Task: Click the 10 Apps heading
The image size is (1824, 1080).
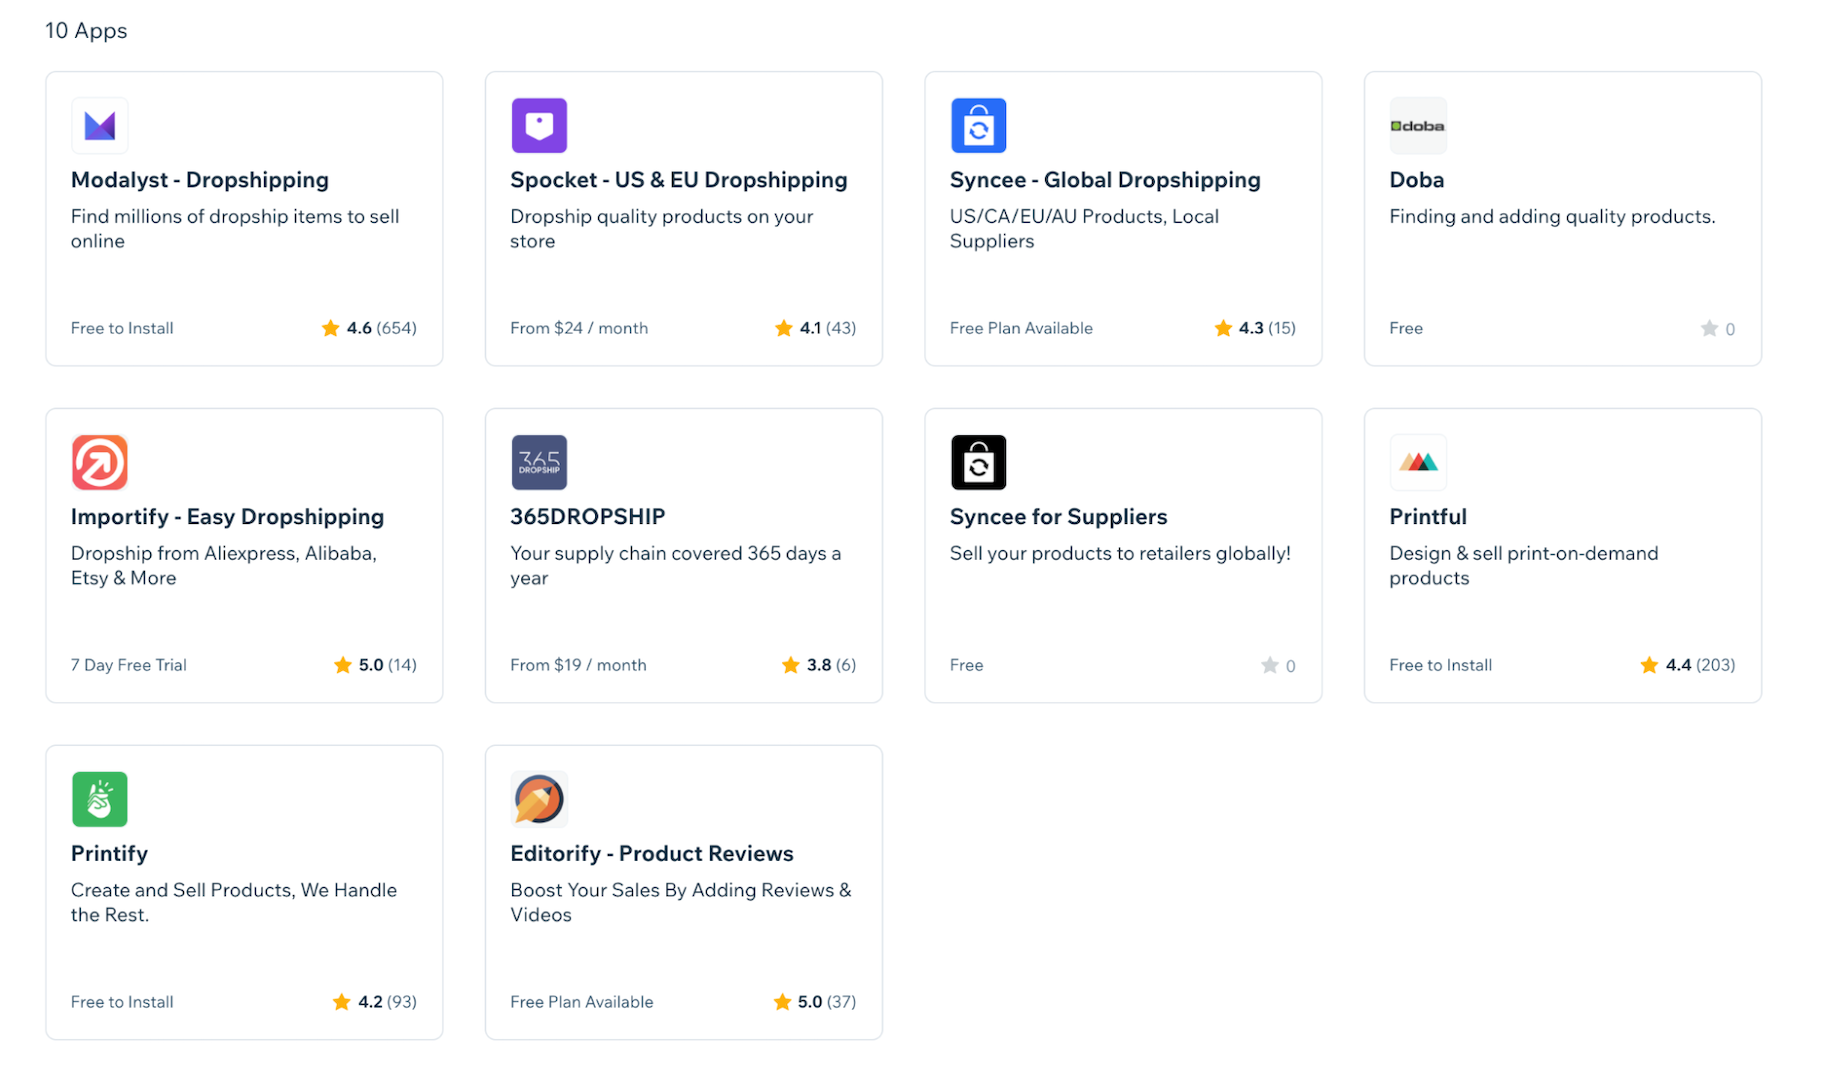Action: (x=85, y=31)
